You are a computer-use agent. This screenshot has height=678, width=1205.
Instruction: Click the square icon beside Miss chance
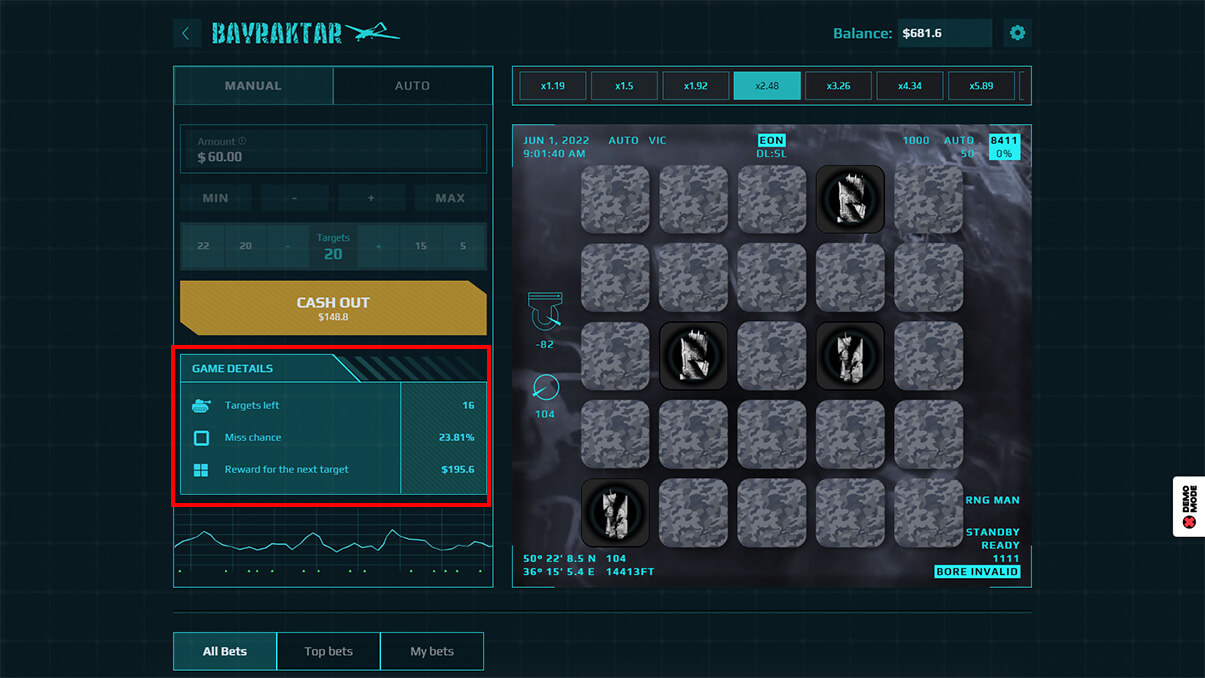tap(201, 438)
